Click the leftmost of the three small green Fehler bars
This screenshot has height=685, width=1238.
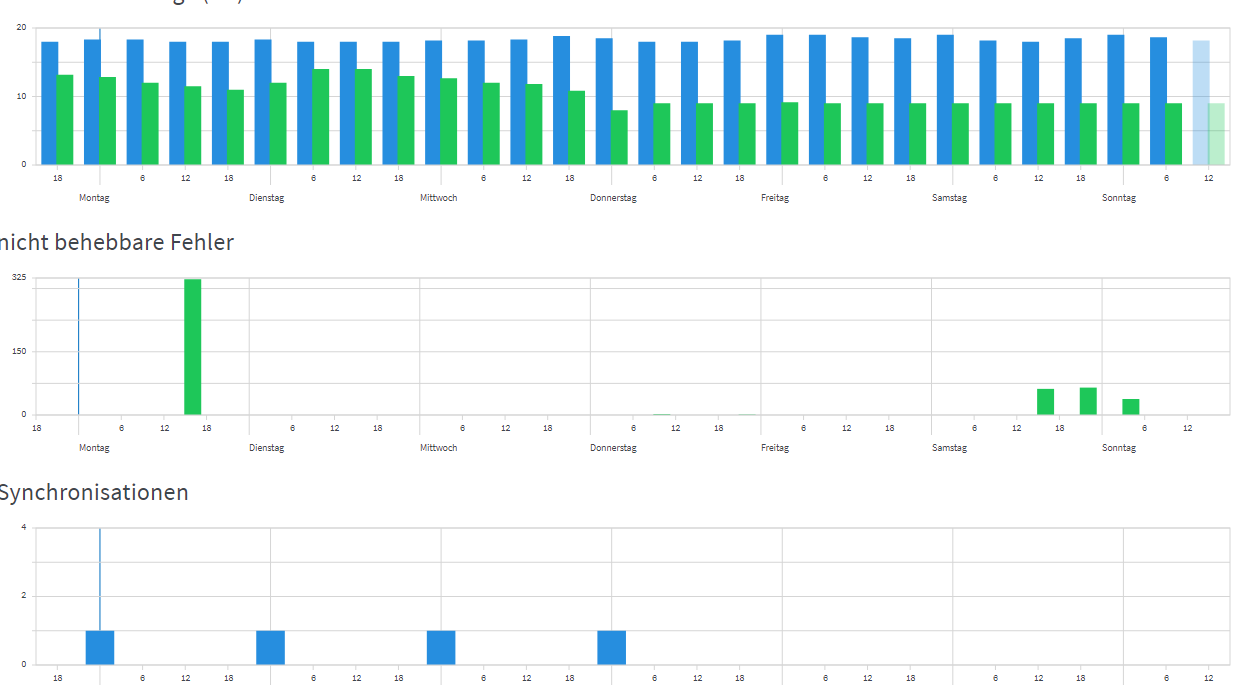click(x=1046, y=402)
